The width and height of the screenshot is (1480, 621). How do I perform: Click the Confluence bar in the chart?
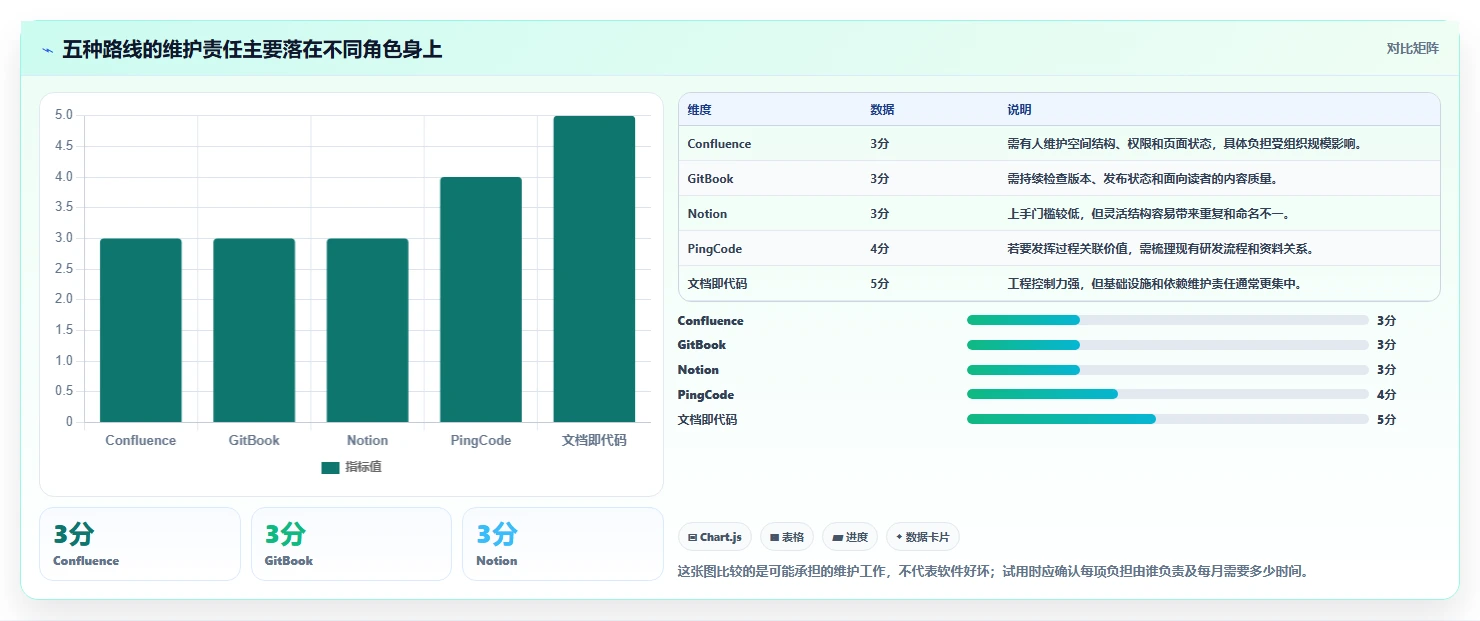tap(141, 330)
